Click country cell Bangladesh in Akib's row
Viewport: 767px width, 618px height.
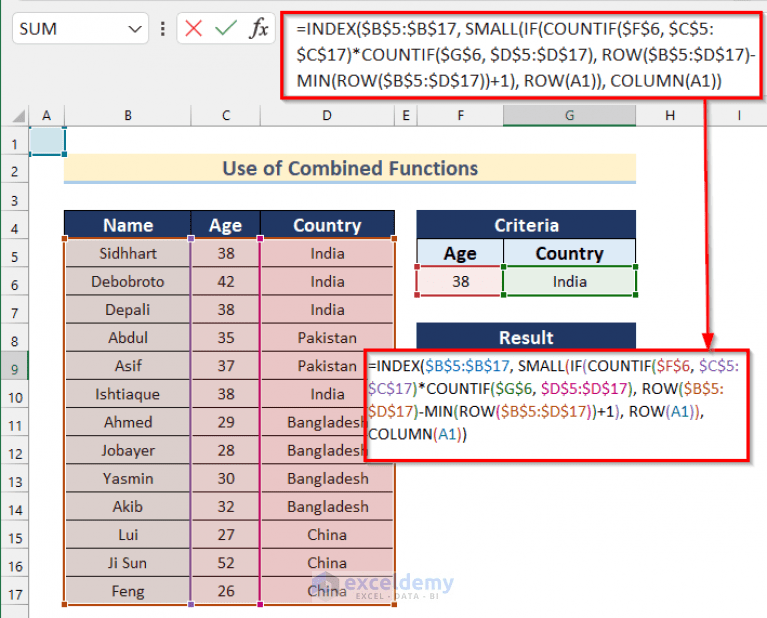[x=327, y=506]
